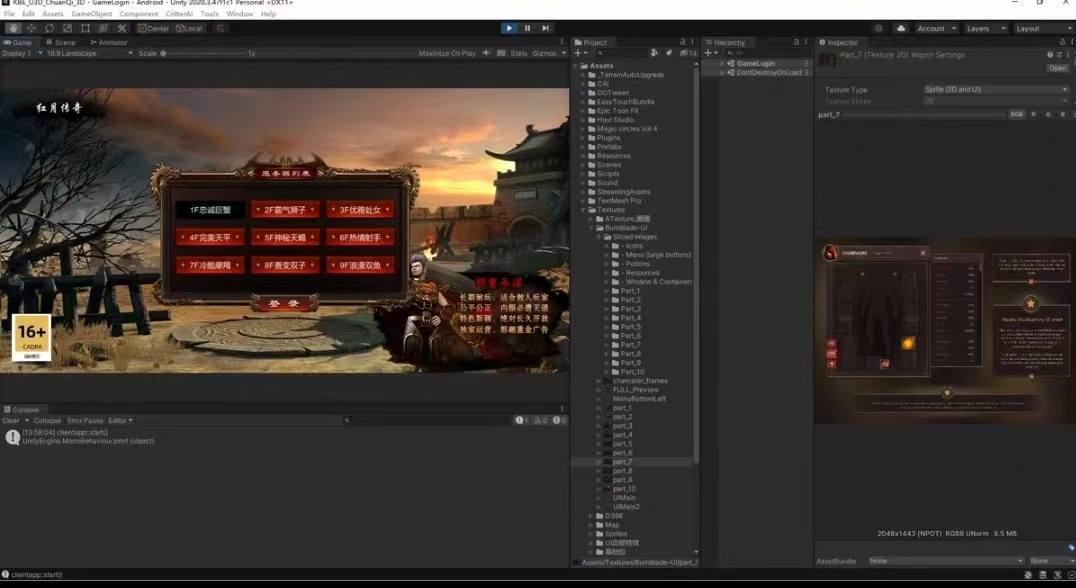Open the Texture Type dropdown
The width and height of the screenshot is (1076, 588).
tap(996, 90)
